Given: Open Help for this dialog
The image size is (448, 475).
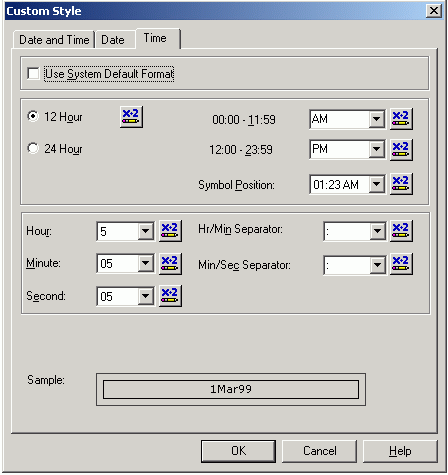Looking at the screenshot, I should click(400, 451).
